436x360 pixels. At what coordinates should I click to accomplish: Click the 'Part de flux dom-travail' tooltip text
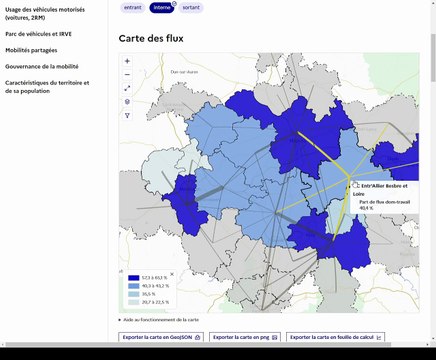(384, 202)
